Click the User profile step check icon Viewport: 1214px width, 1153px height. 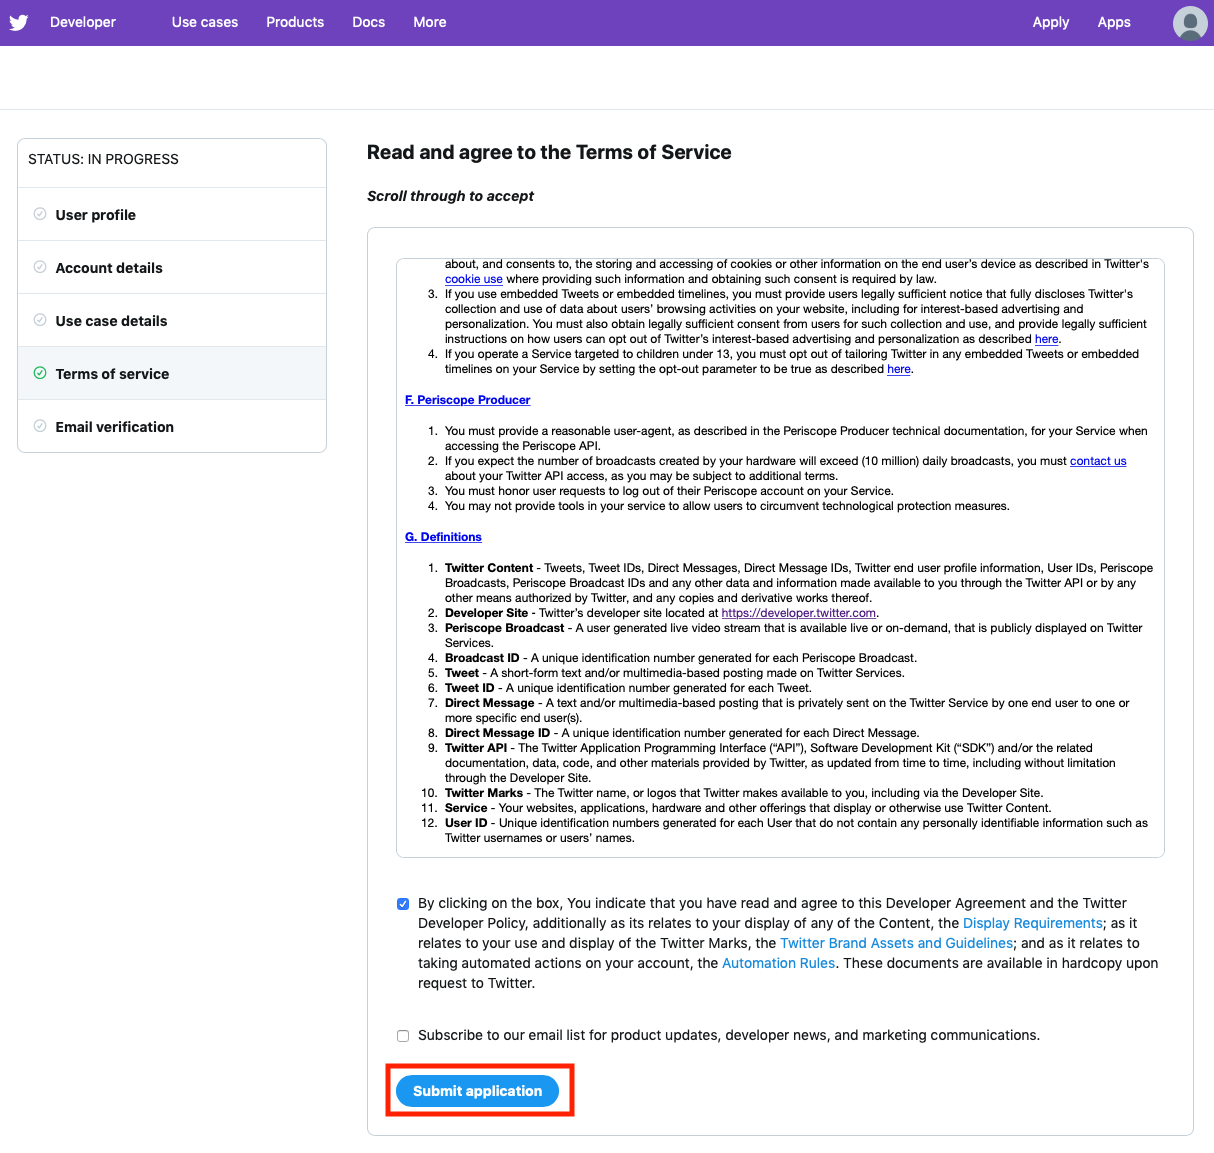[40, 214]
